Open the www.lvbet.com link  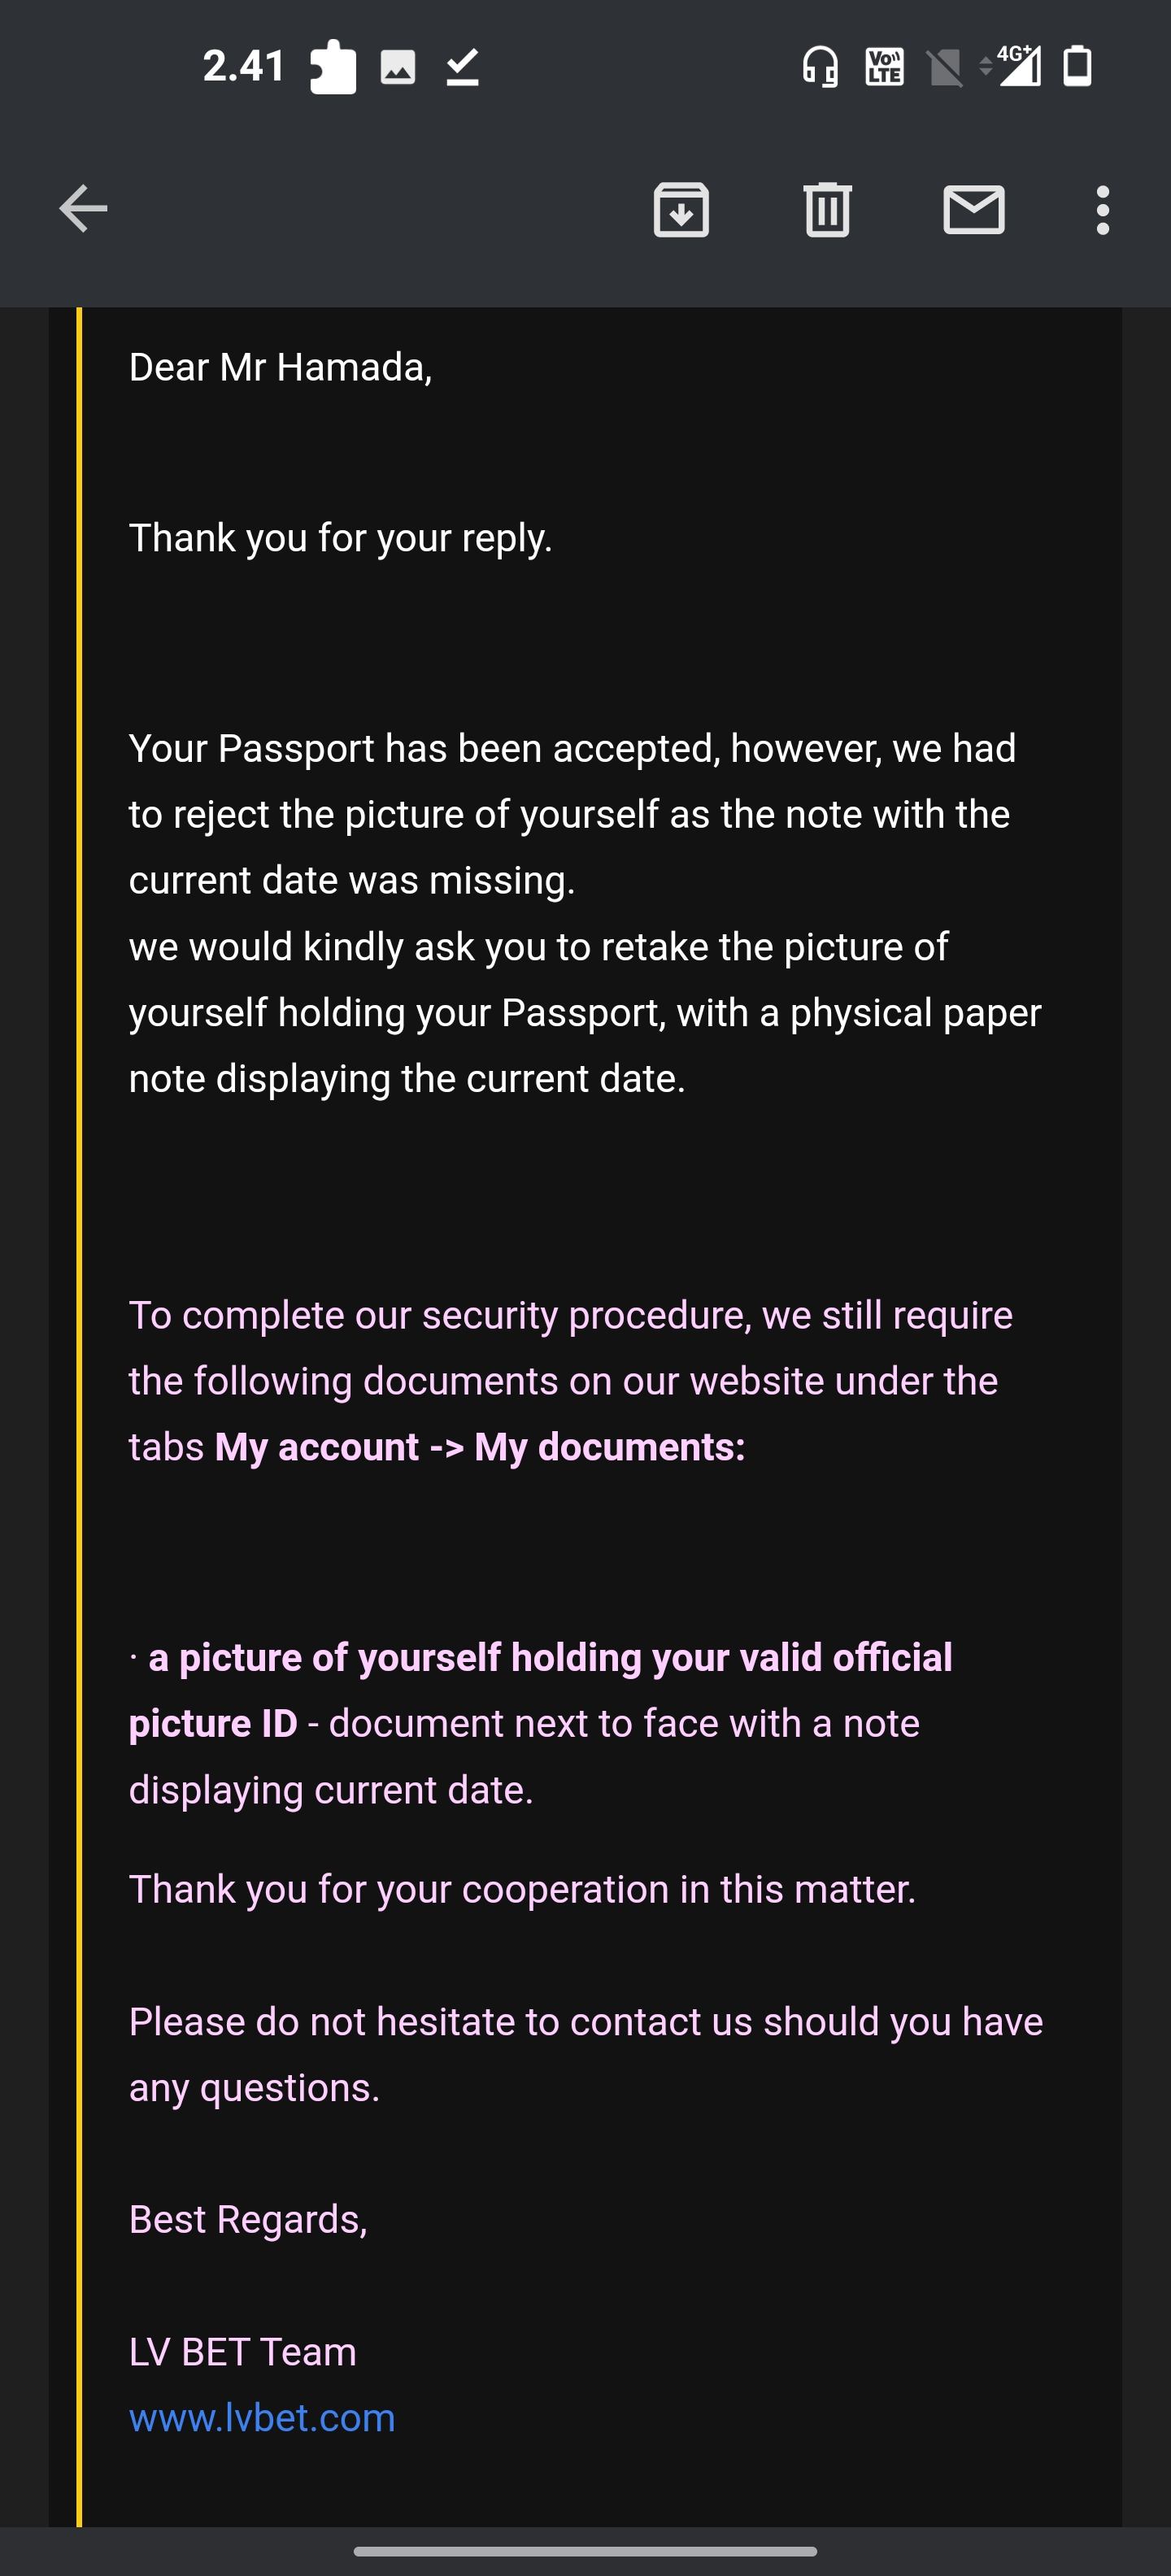click(262, 2418)
